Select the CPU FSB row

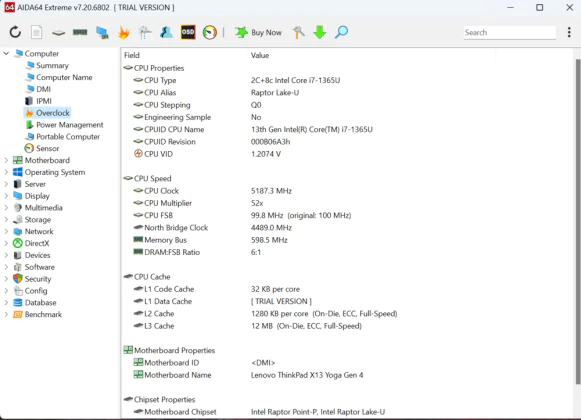347,215
